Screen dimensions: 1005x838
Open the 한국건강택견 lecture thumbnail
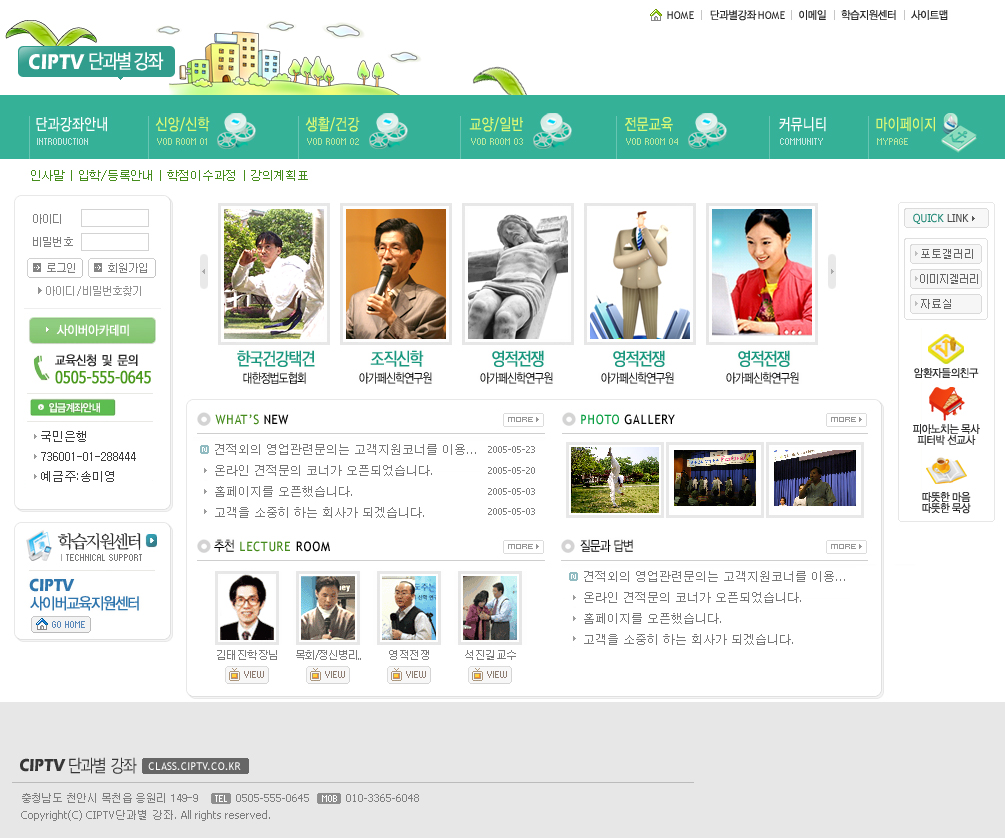[273, 273]
